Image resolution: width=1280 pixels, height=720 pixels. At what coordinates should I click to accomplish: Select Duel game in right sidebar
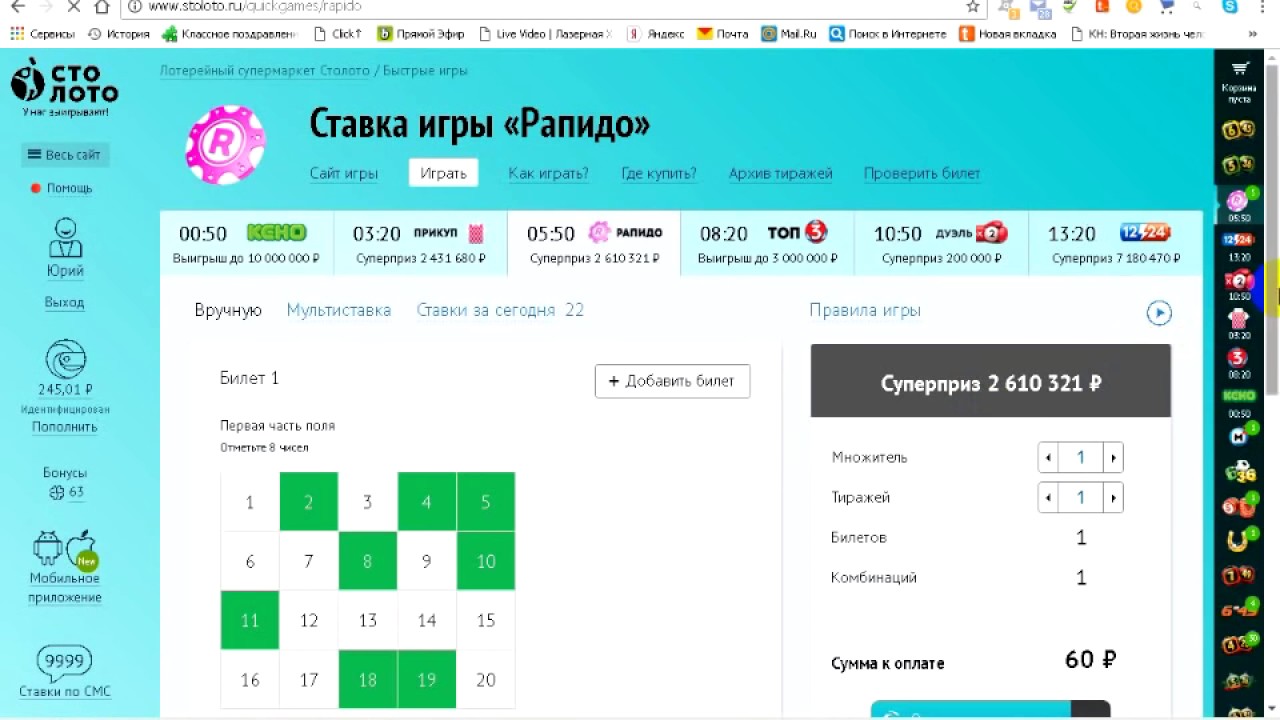pos(1239,281)
